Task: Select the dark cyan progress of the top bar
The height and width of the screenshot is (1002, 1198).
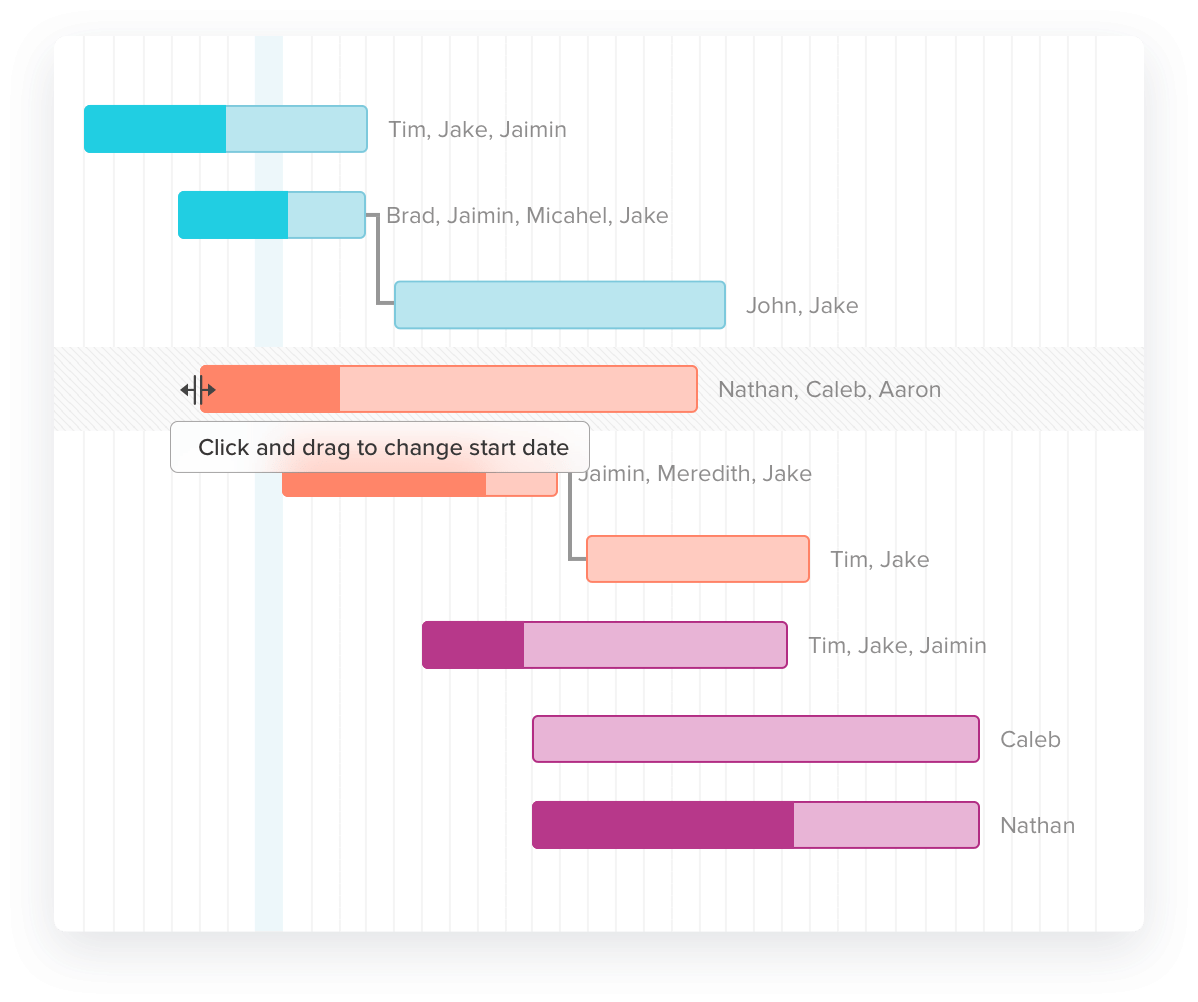Action: 155,129
